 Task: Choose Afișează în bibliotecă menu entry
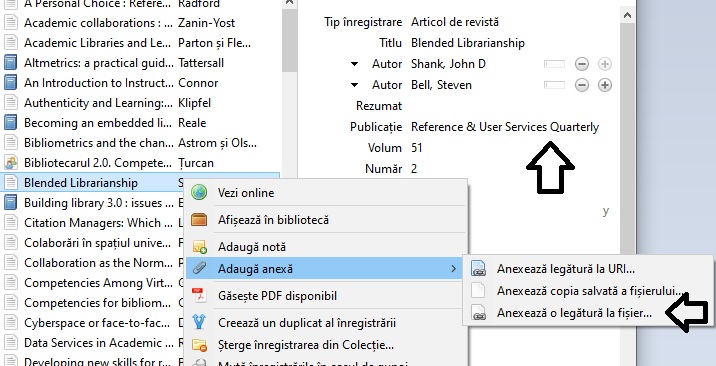point(326,220)
